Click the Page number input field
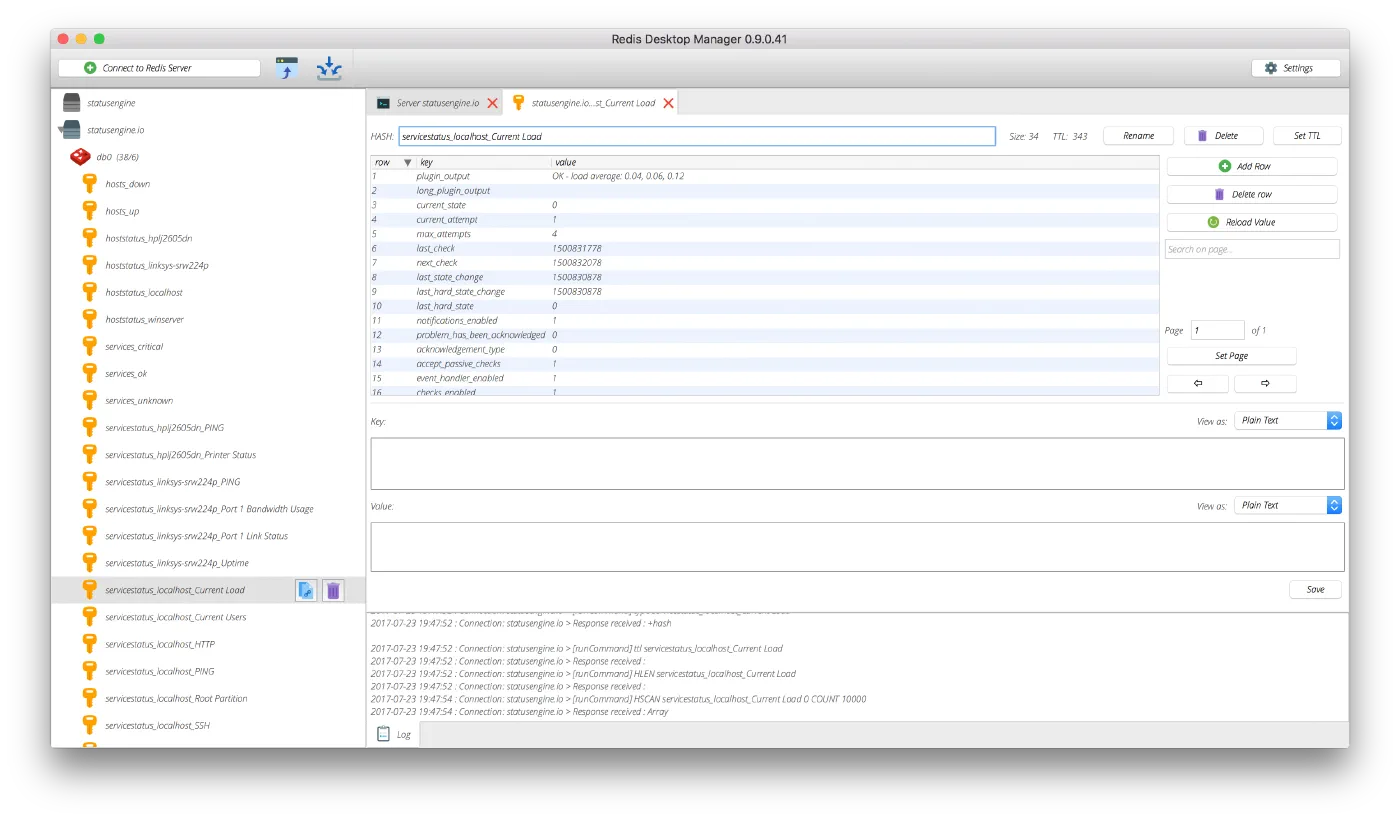Viewport: 1400px width, 820px height. coord(1218,330)
